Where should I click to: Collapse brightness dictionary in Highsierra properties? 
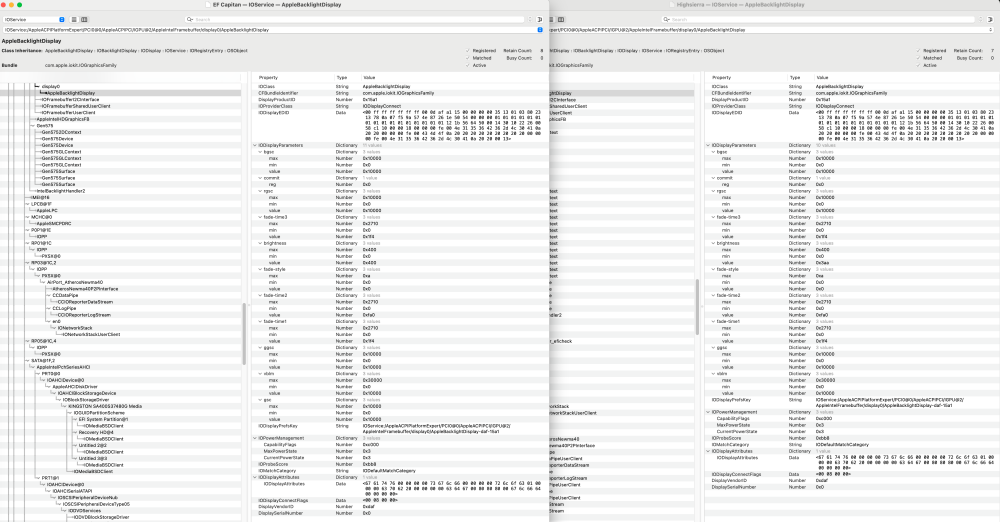pos(714,243)
